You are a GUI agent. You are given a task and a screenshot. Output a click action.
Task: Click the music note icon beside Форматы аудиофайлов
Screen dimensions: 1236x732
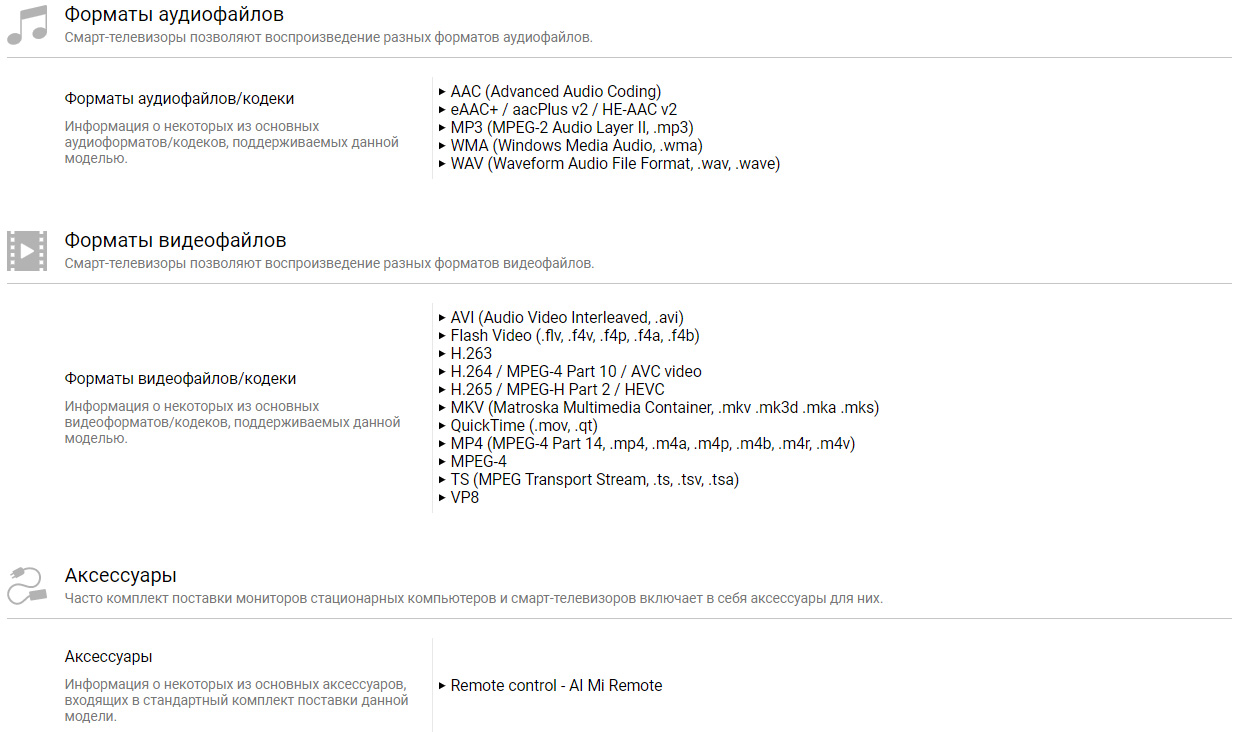click(x=27, y=24)
